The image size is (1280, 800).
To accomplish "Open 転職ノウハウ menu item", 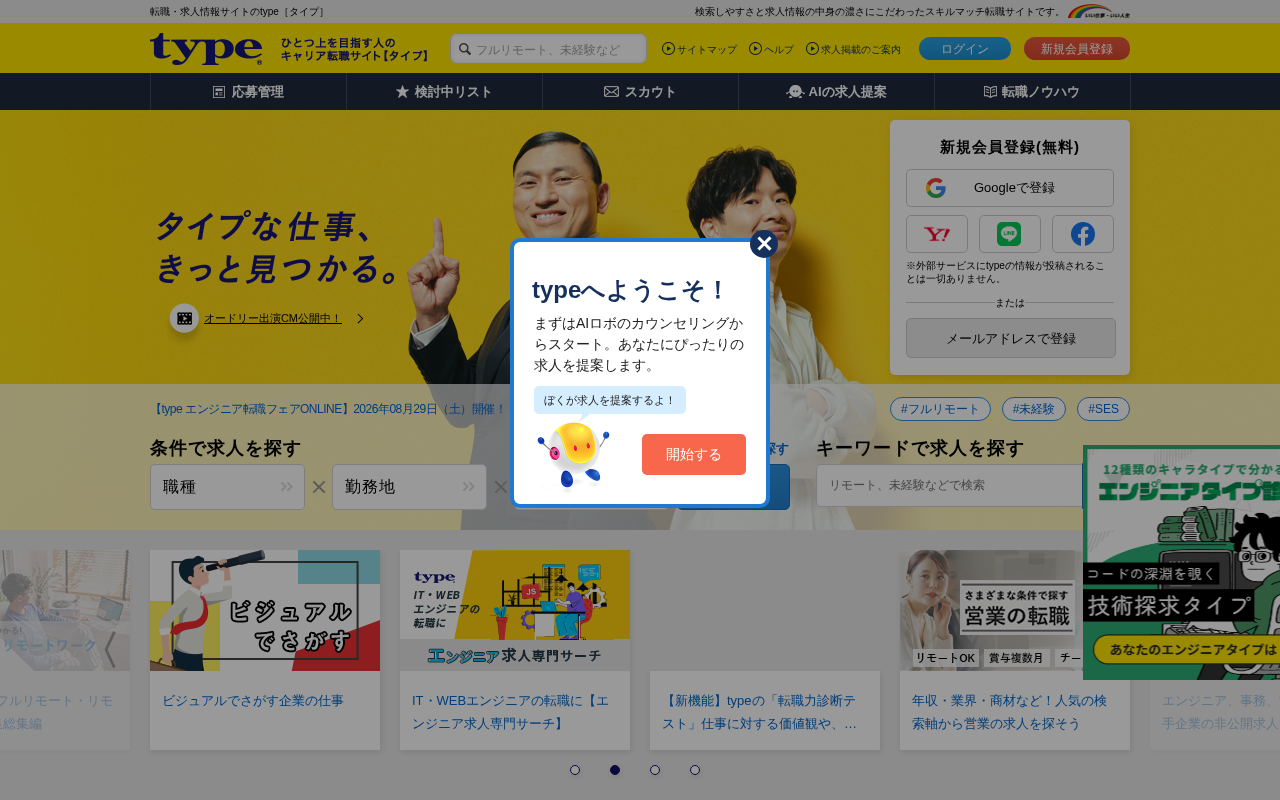I will (1032, 92).
